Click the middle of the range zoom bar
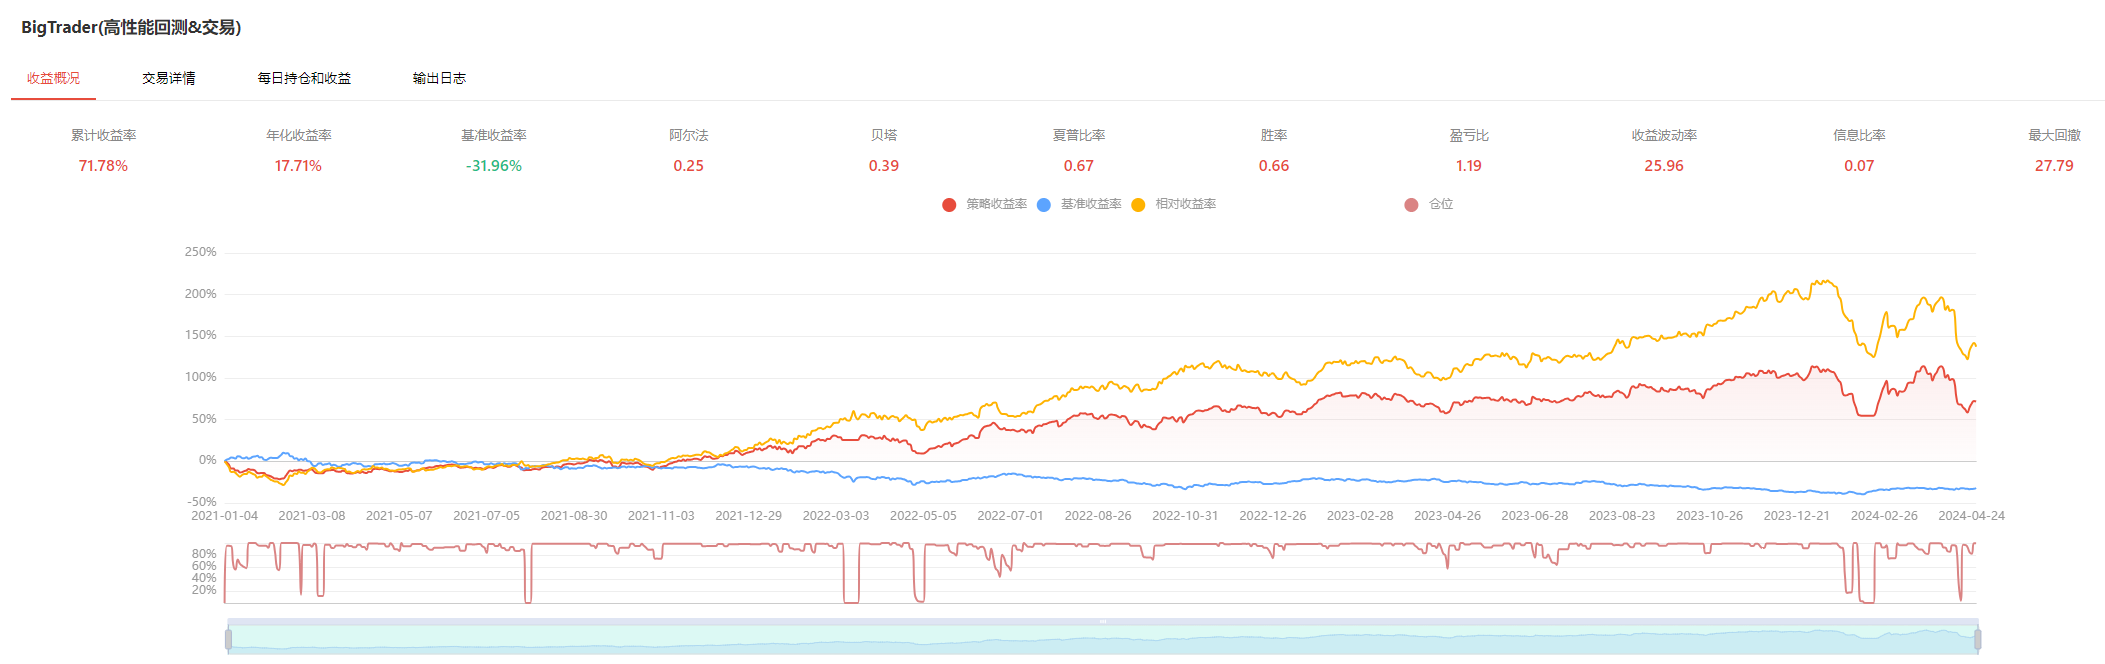Viewport: 2105px width, 664px height. click(1102, 639)
